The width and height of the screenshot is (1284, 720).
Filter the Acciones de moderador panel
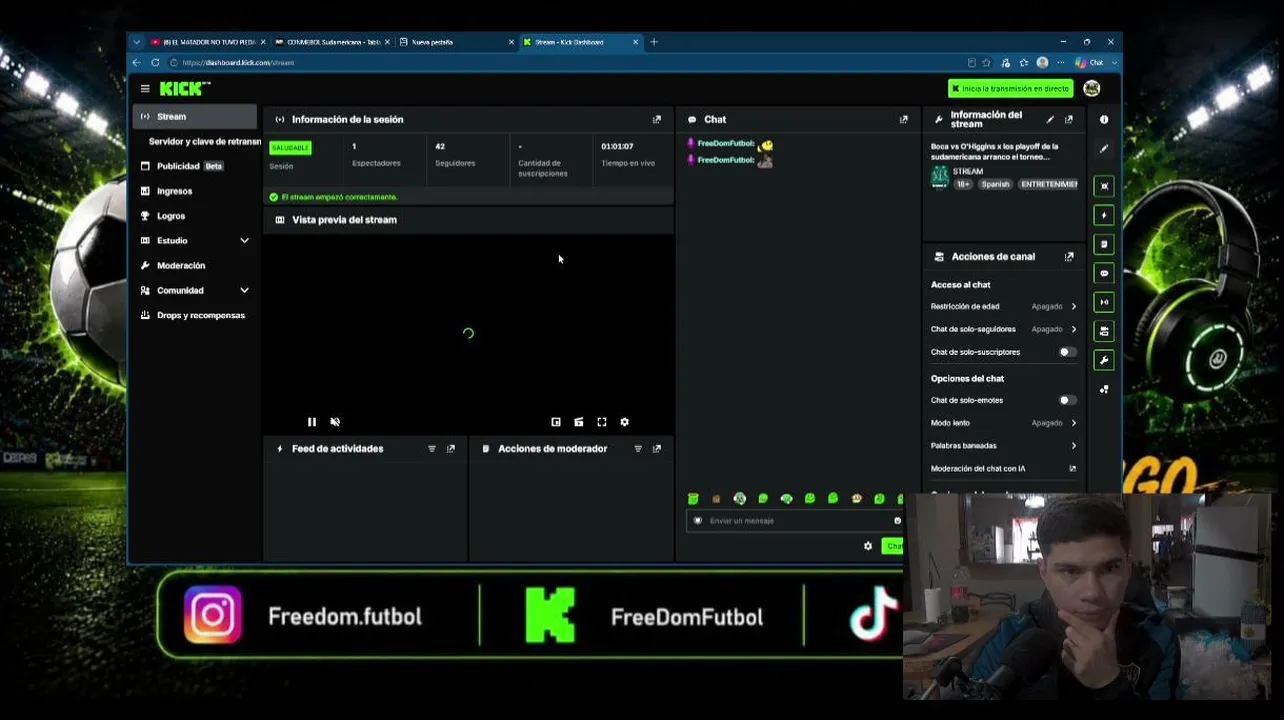tap(638, 449)
